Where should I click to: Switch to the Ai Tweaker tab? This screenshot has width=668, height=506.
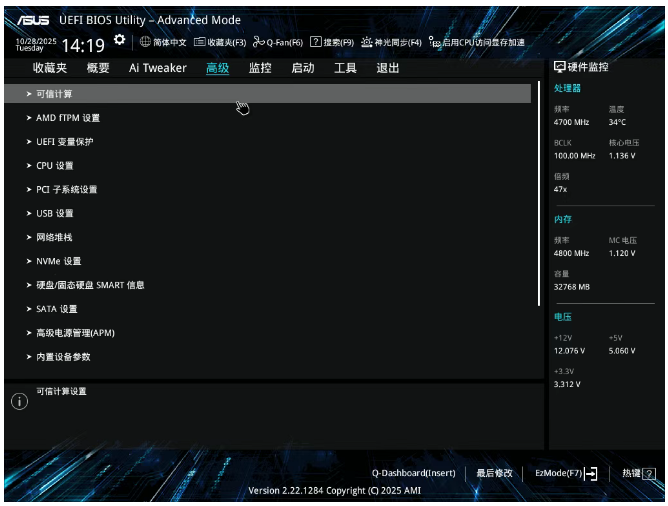click(x=157, y=68)
